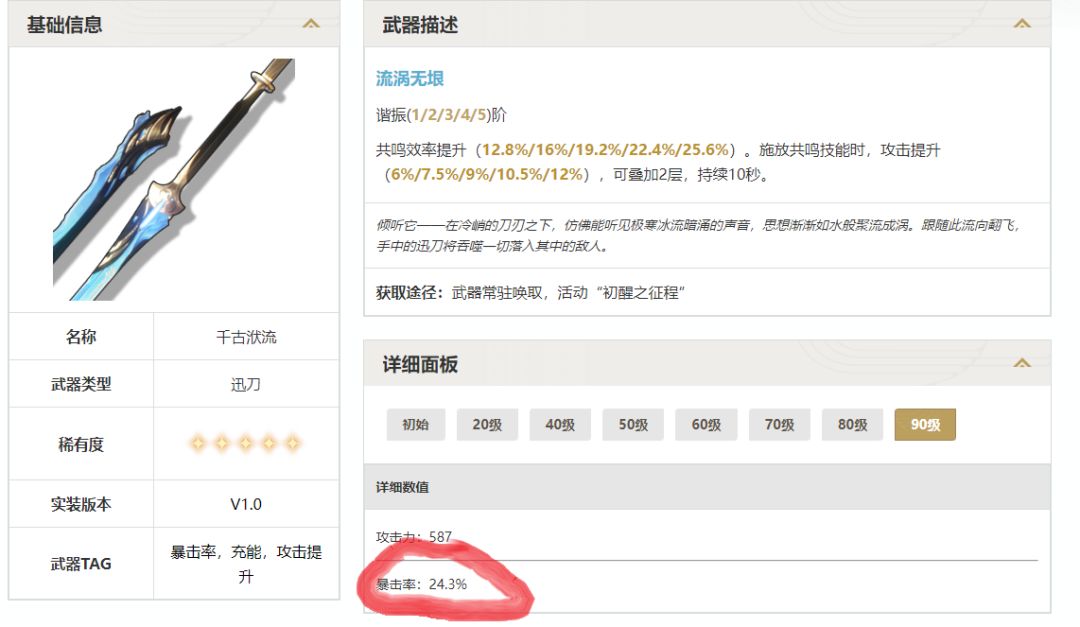The width and height of the screenshot is (1080, 627).
Task: Click the weapon sword image
Action: (174, 179)
